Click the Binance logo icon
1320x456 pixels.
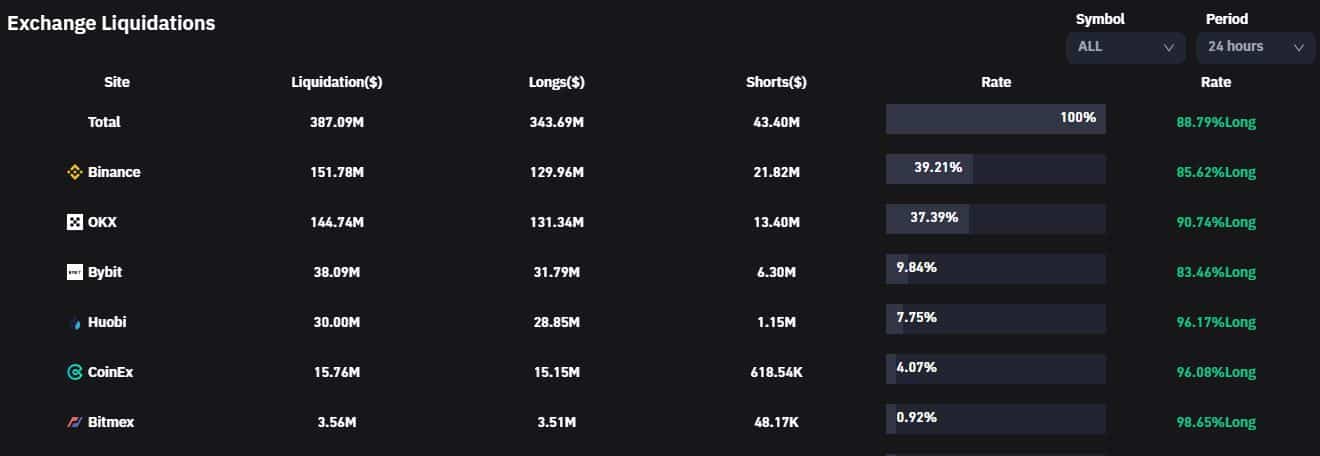(x=74, y=172)
